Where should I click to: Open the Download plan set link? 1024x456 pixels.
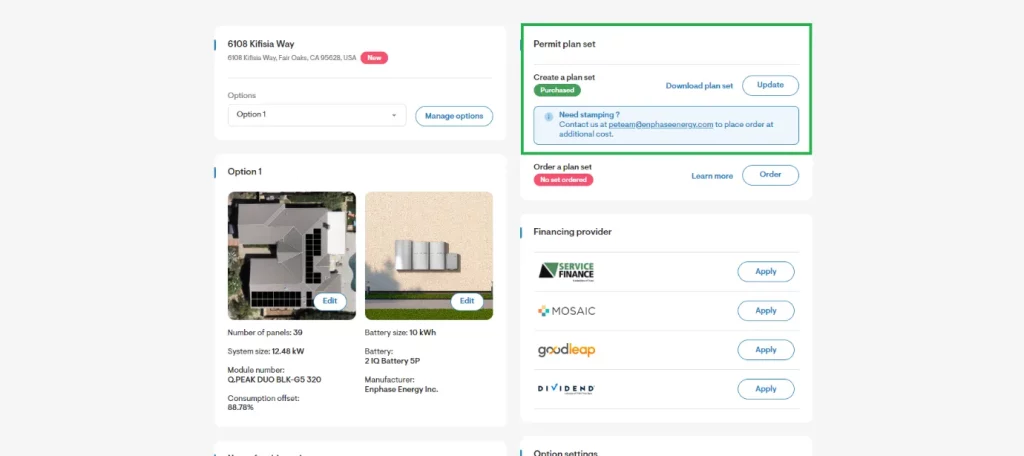(x=699, y=86)
